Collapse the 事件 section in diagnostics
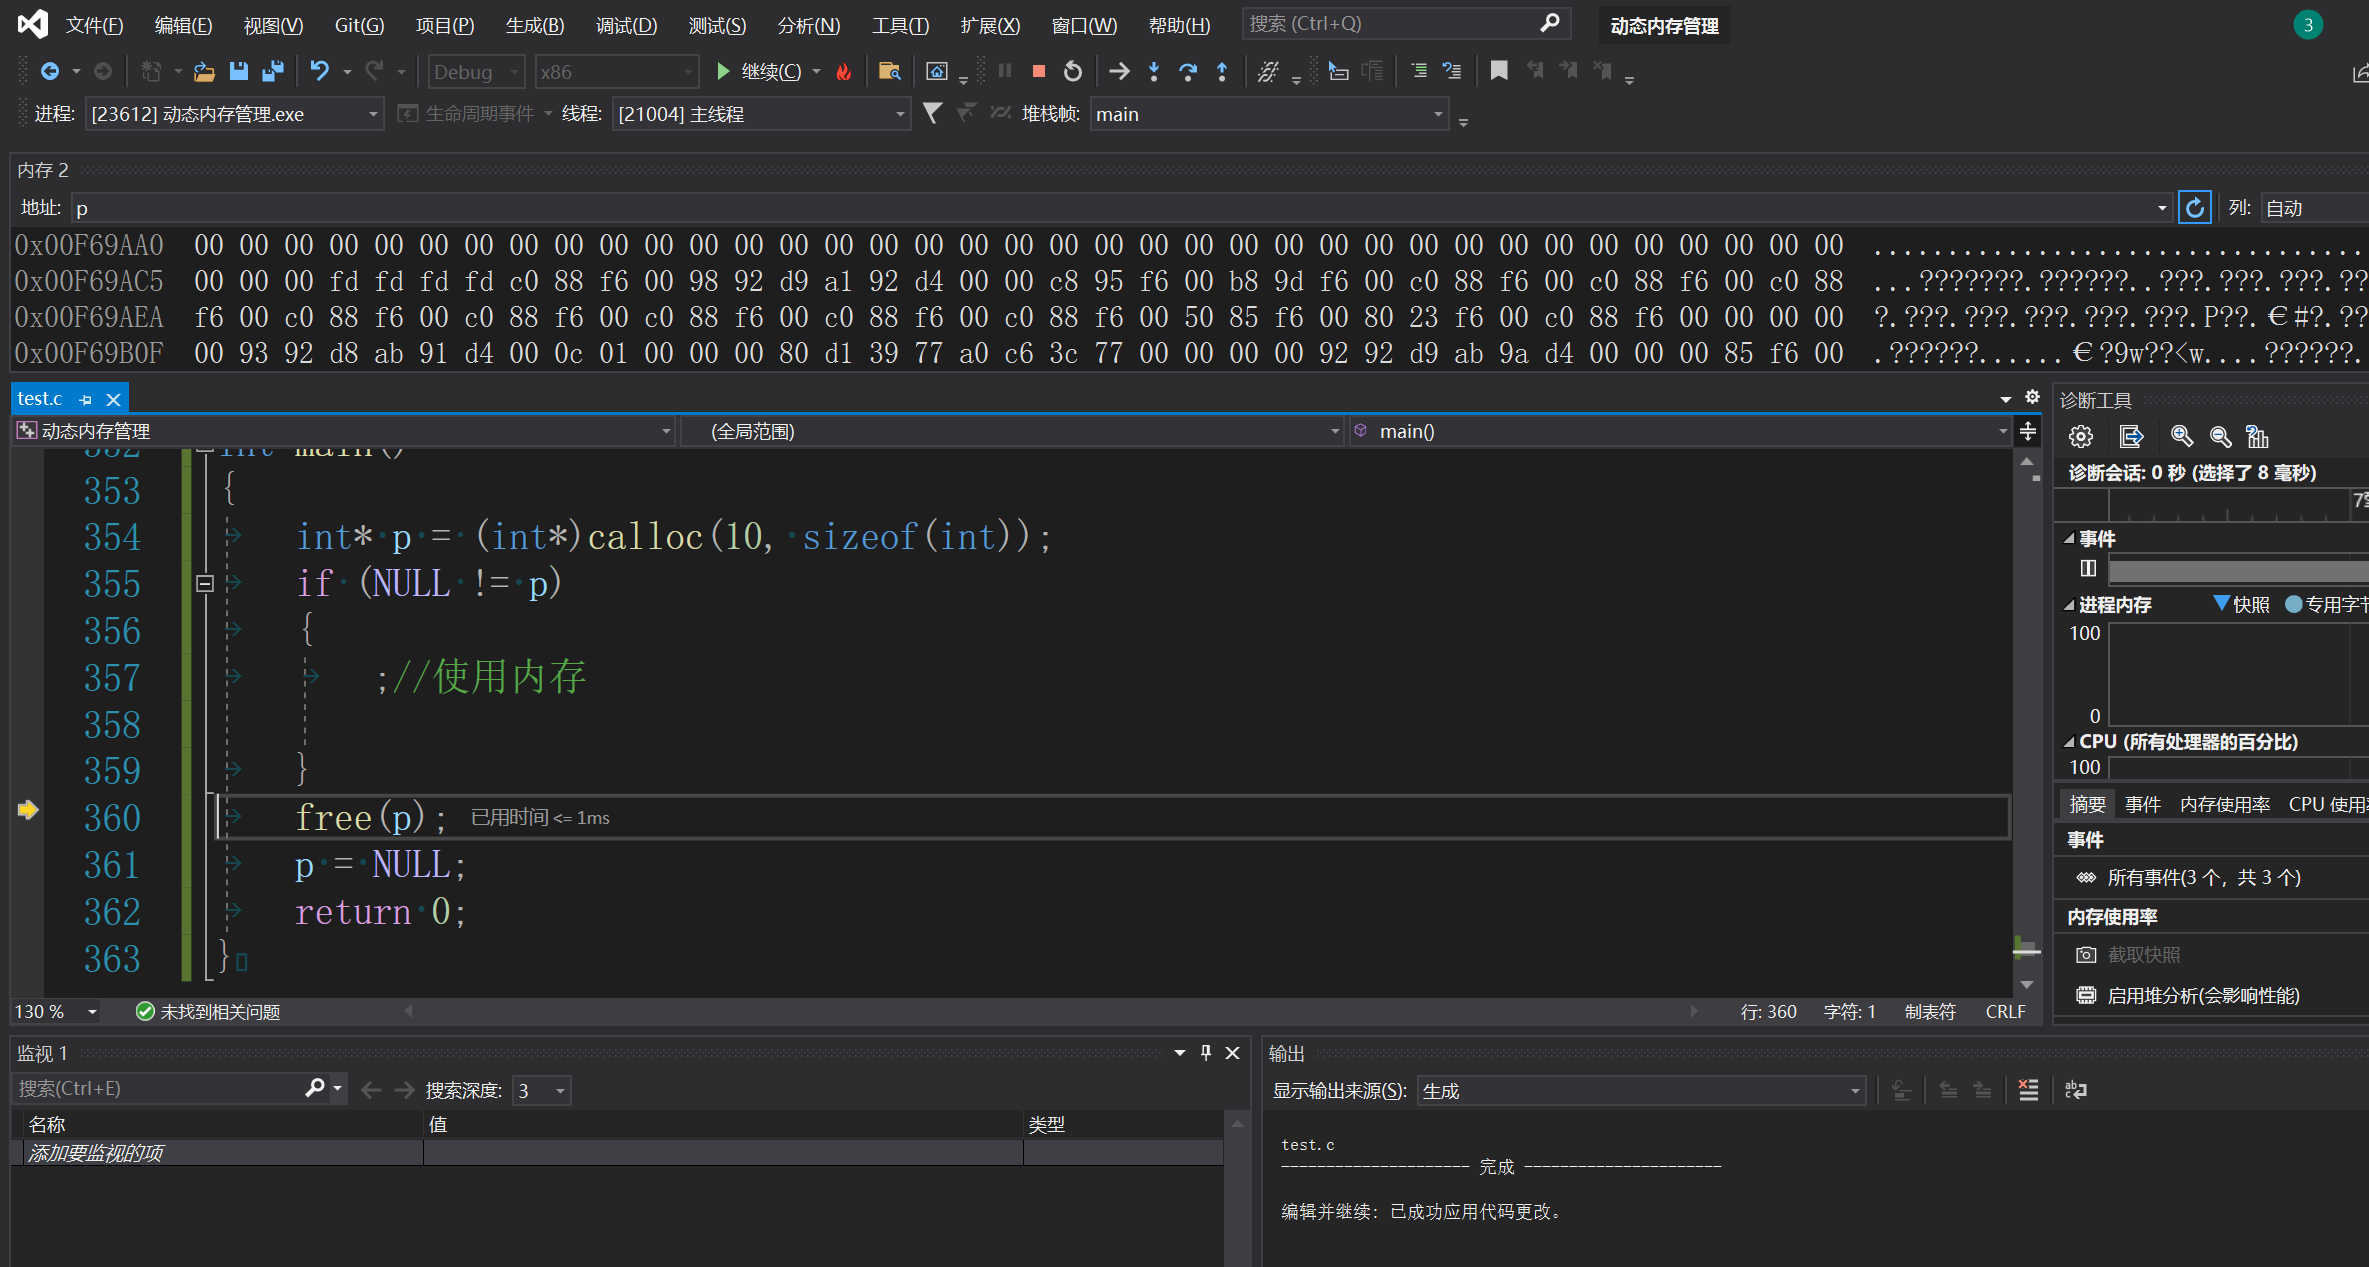Image resolution: width=2369 pixels, height=1267 pixels. pyautogui.click(x=2069, y=538)
